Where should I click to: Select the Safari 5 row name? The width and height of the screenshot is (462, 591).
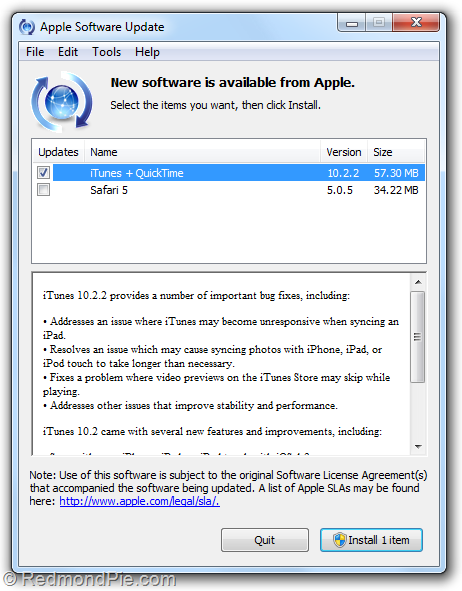(x=109, y=190)
